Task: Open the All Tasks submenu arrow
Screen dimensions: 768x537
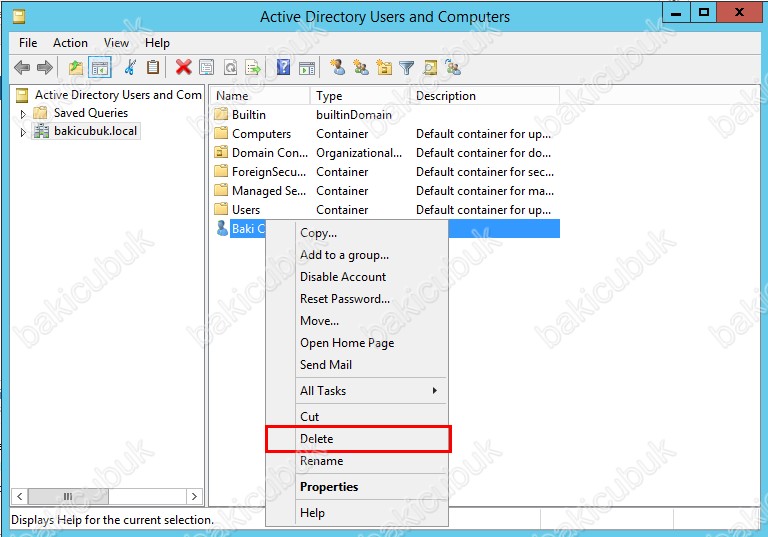Action: click(434, 391)
